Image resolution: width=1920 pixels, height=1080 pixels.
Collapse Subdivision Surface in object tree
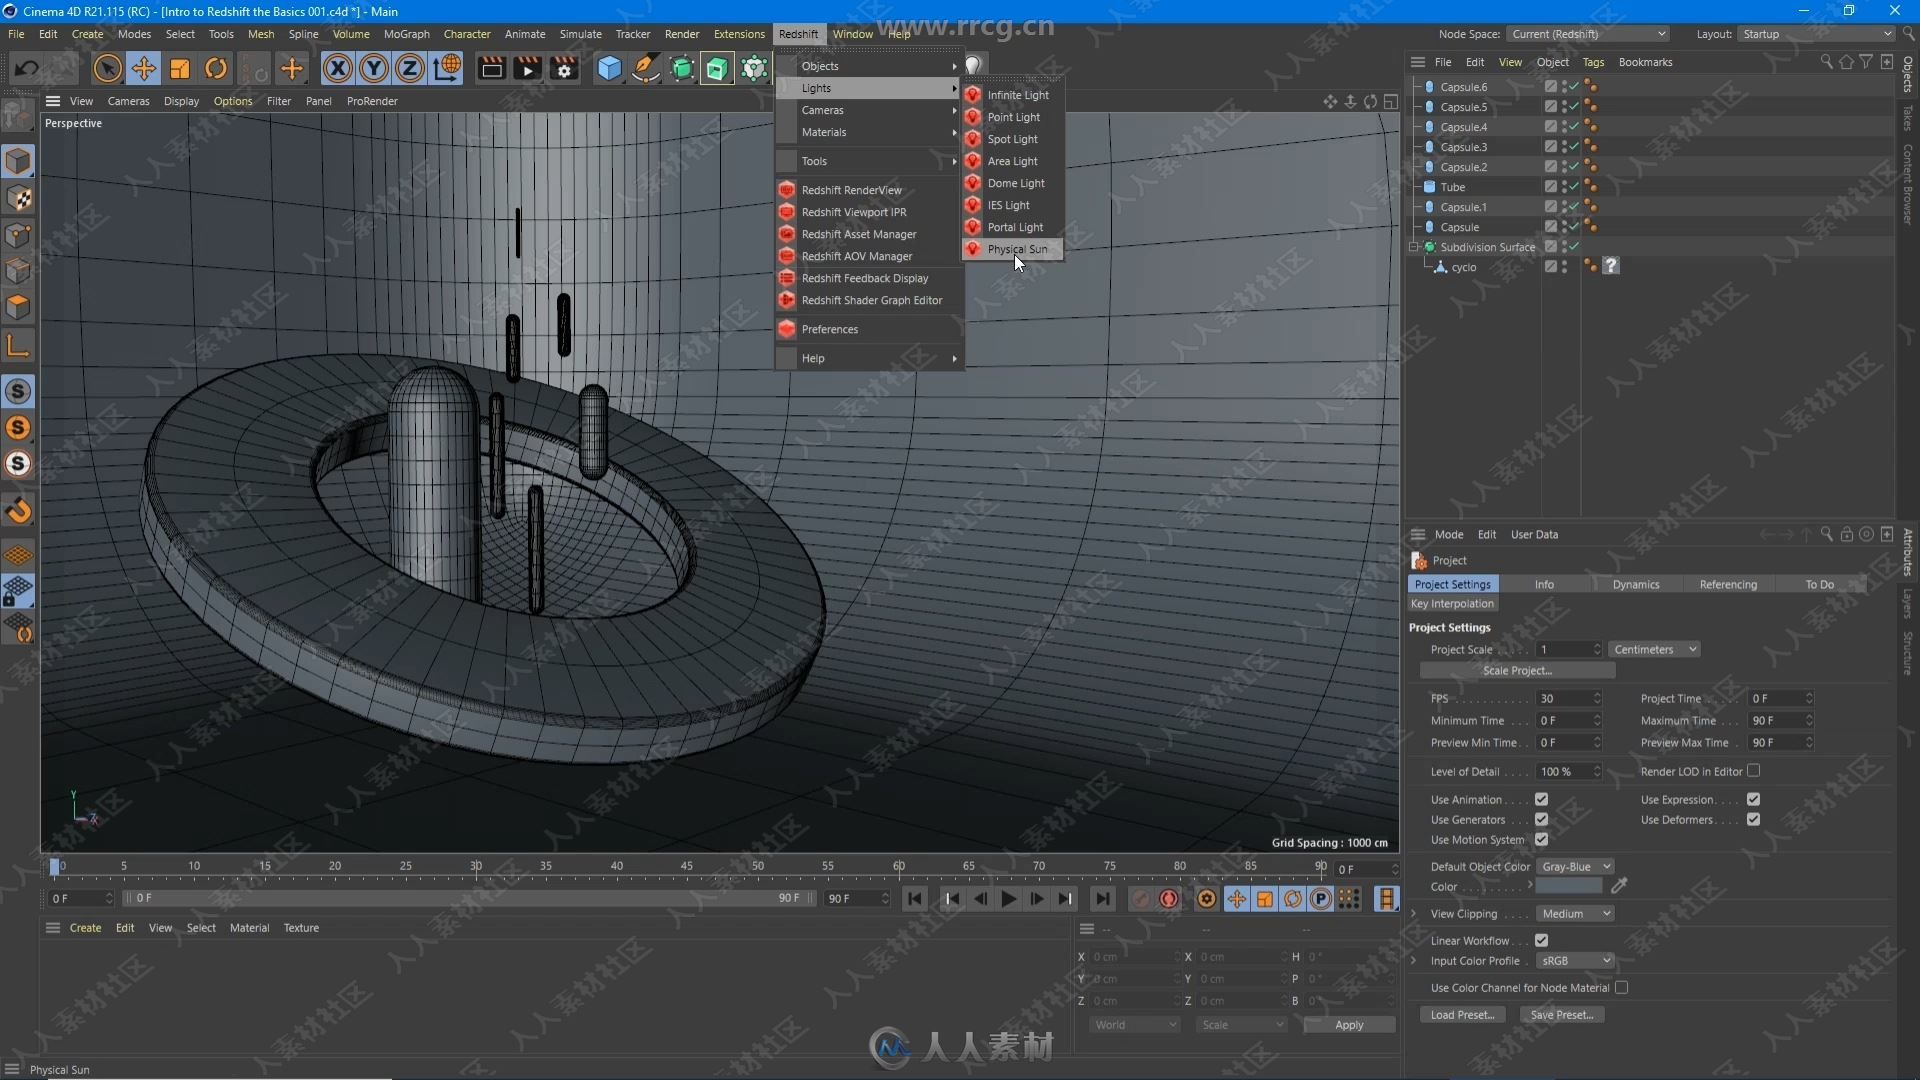click(x=1415, y=247)
